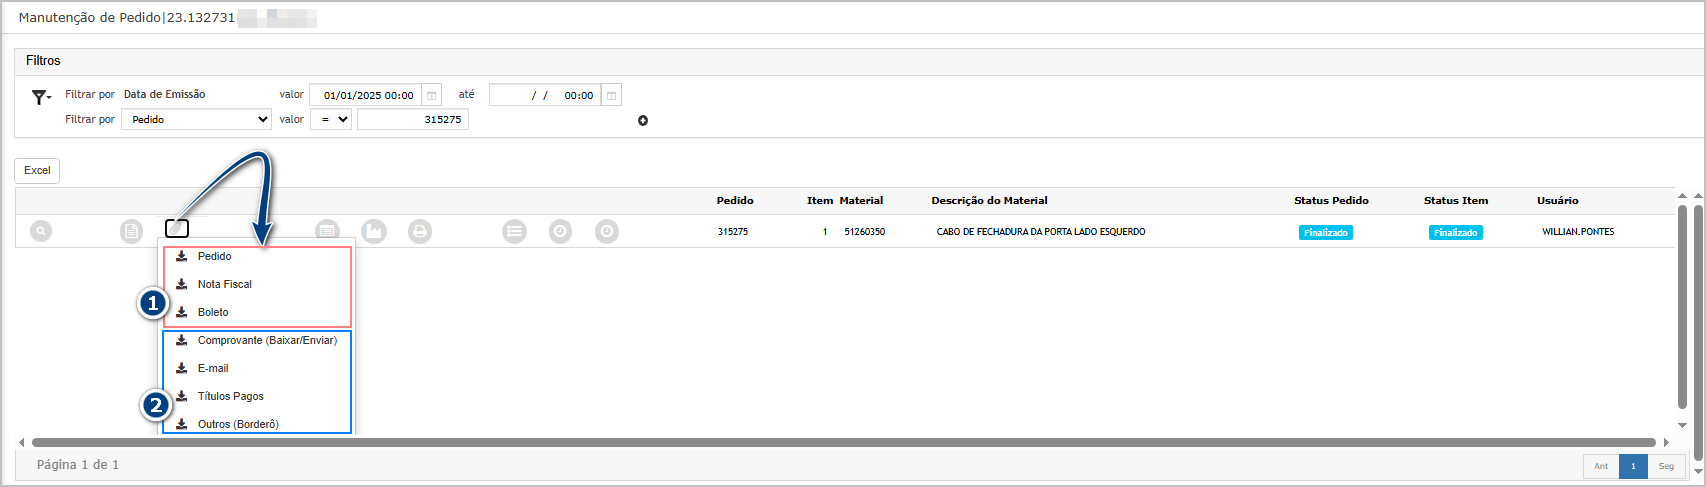Add a new filter with plus icon
Image resolution: width=1706 pixels, height=487 pixels.
click(643, 120)
